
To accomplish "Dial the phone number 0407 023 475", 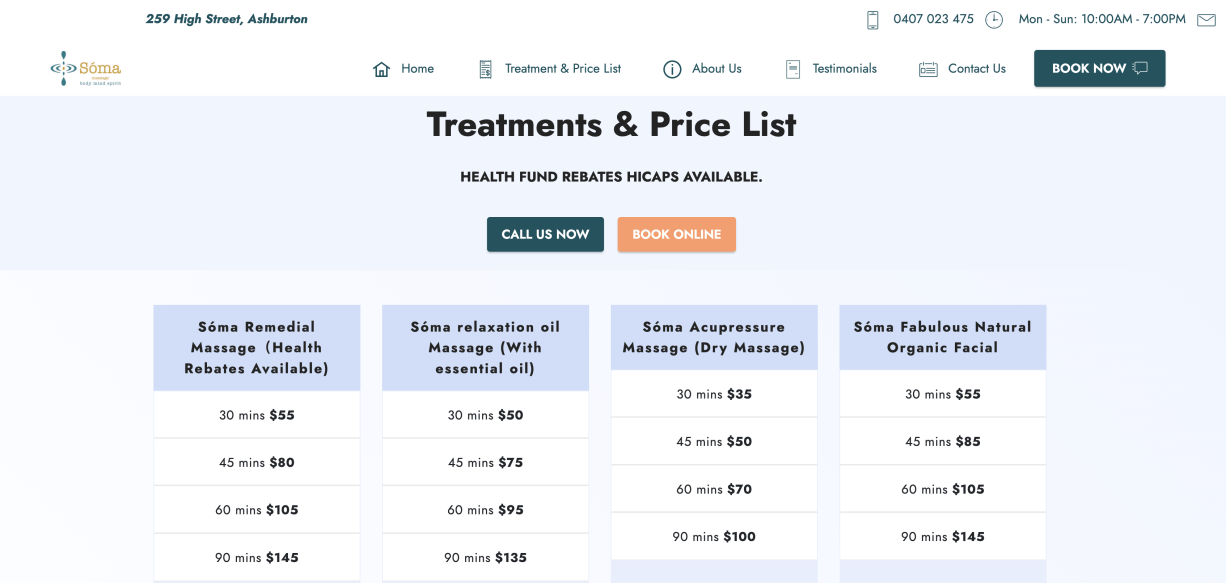I will pyautogui.click(x=933, y=20).
